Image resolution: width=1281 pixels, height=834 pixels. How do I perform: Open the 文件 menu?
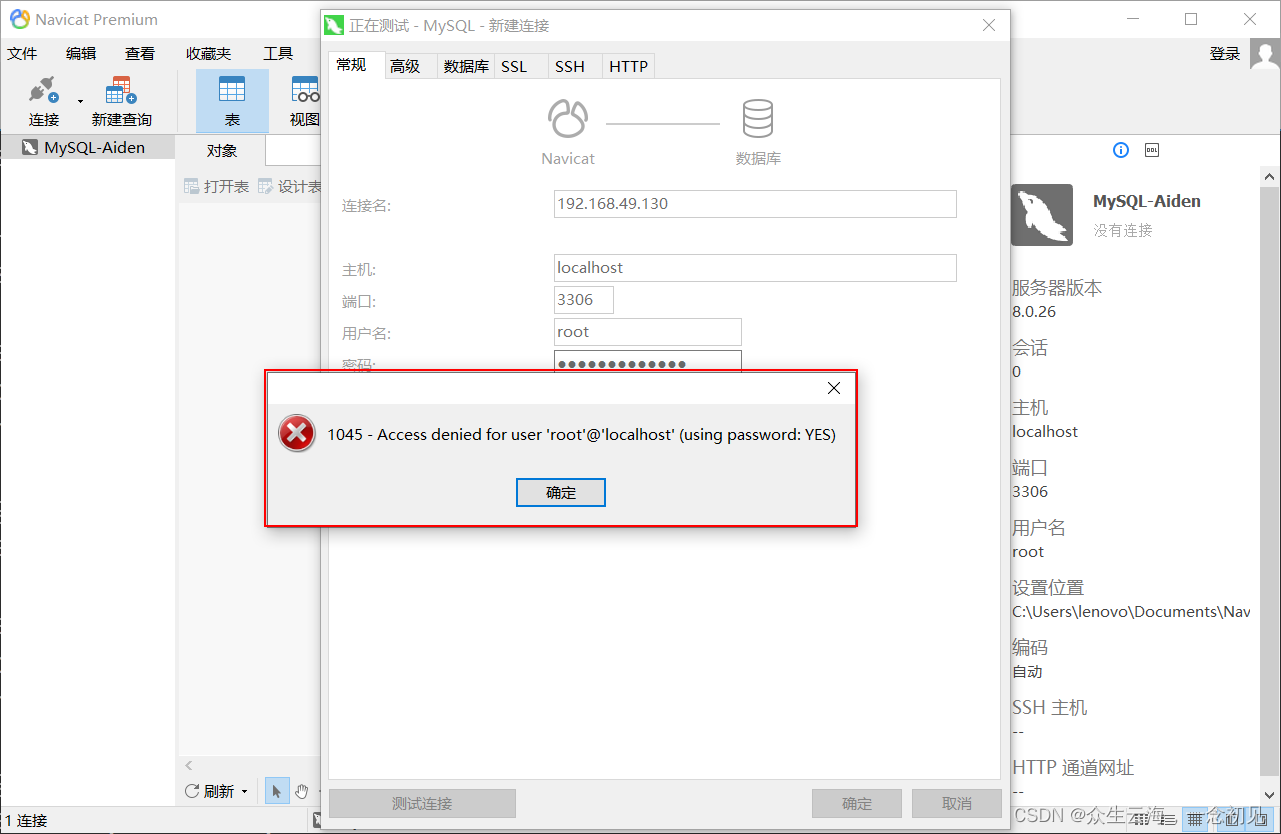coord(22,54)
